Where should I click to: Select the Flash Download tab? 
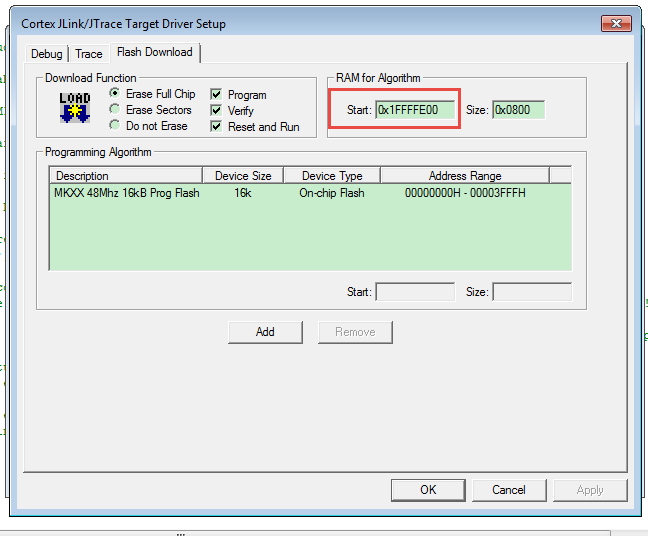pos(155,52)
